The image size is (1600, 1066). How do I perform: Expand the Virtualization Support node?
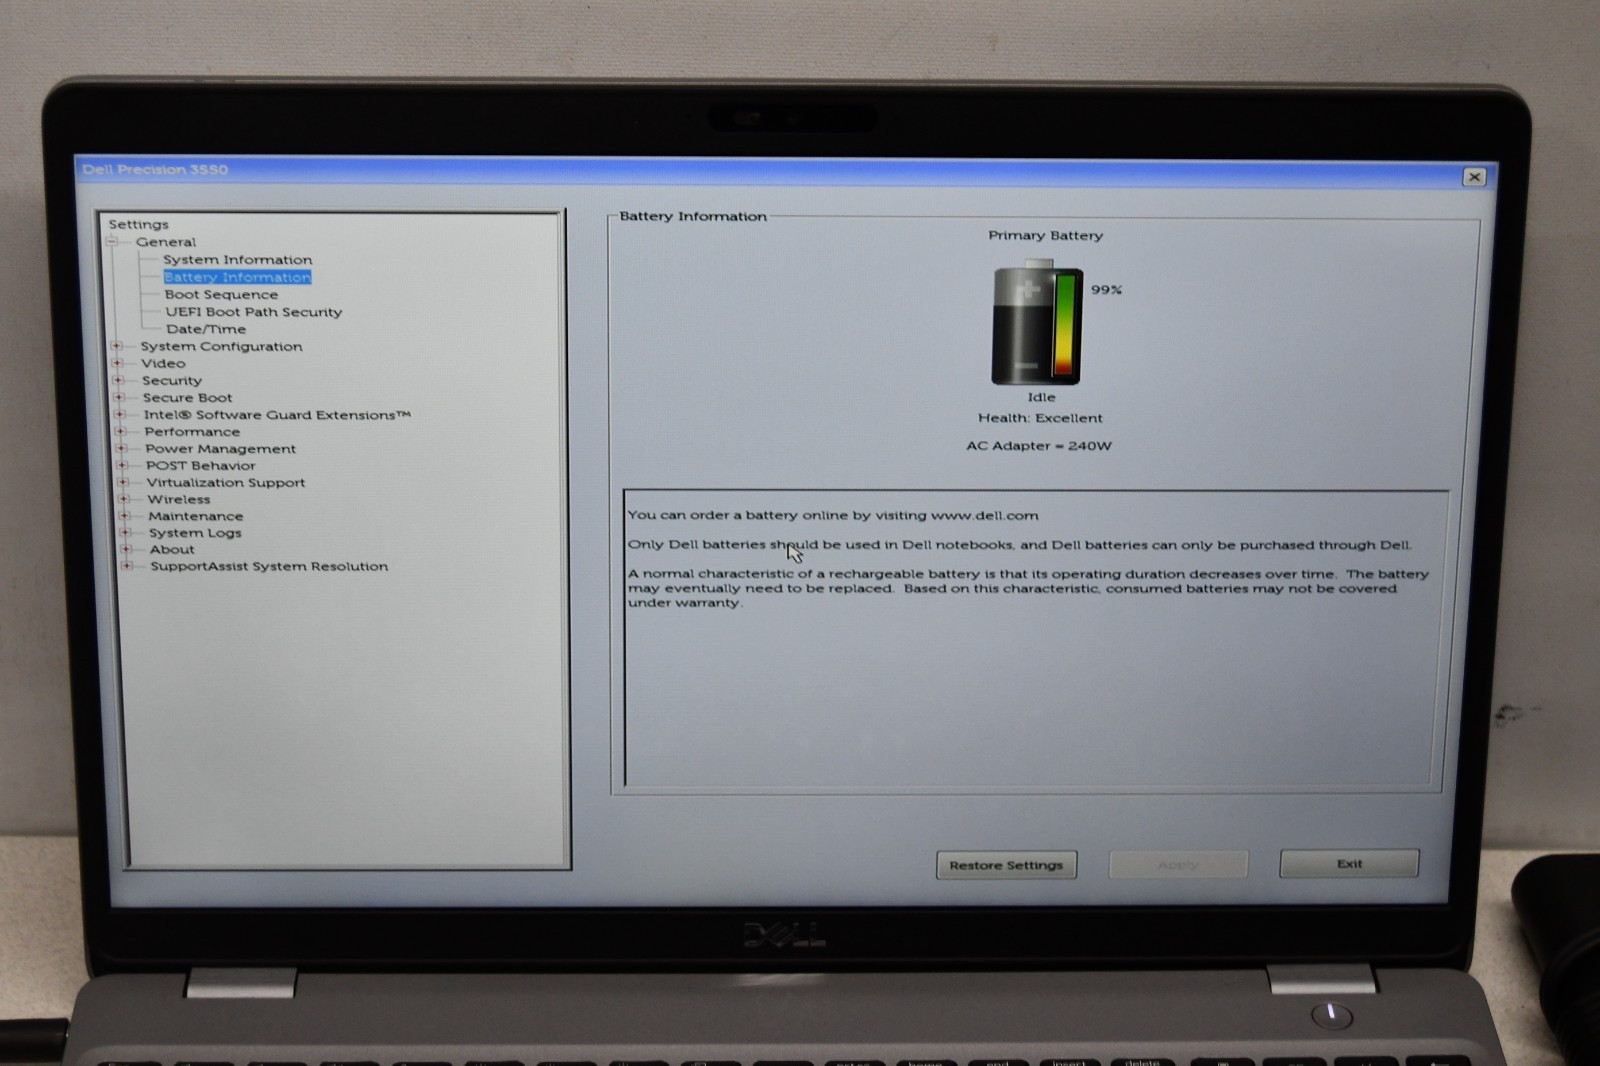coord(123,482)
